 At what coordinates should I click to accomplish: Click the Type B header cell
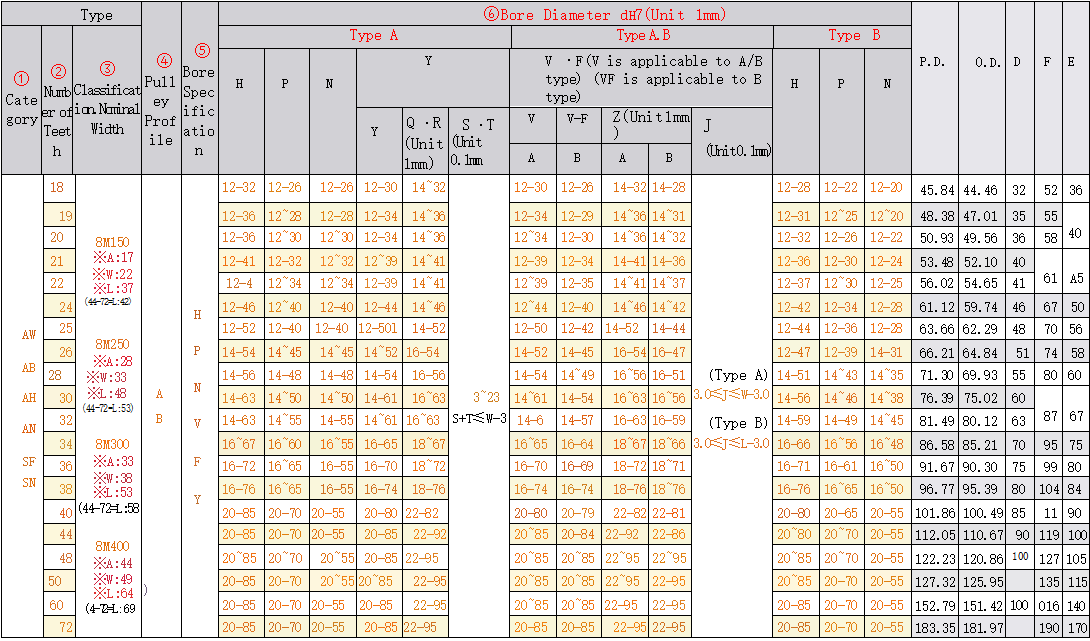tap(855, 36)
